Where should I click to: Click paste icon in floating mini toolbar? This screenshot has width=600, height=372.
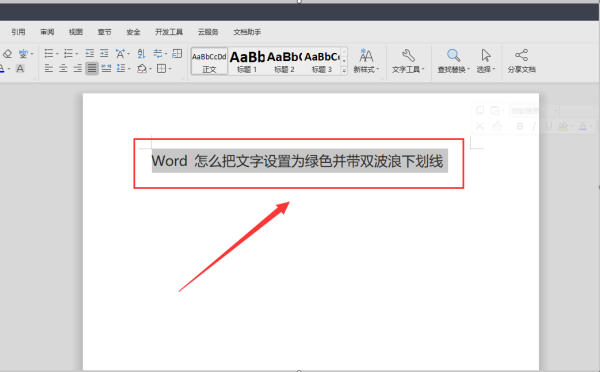point(495,111)
